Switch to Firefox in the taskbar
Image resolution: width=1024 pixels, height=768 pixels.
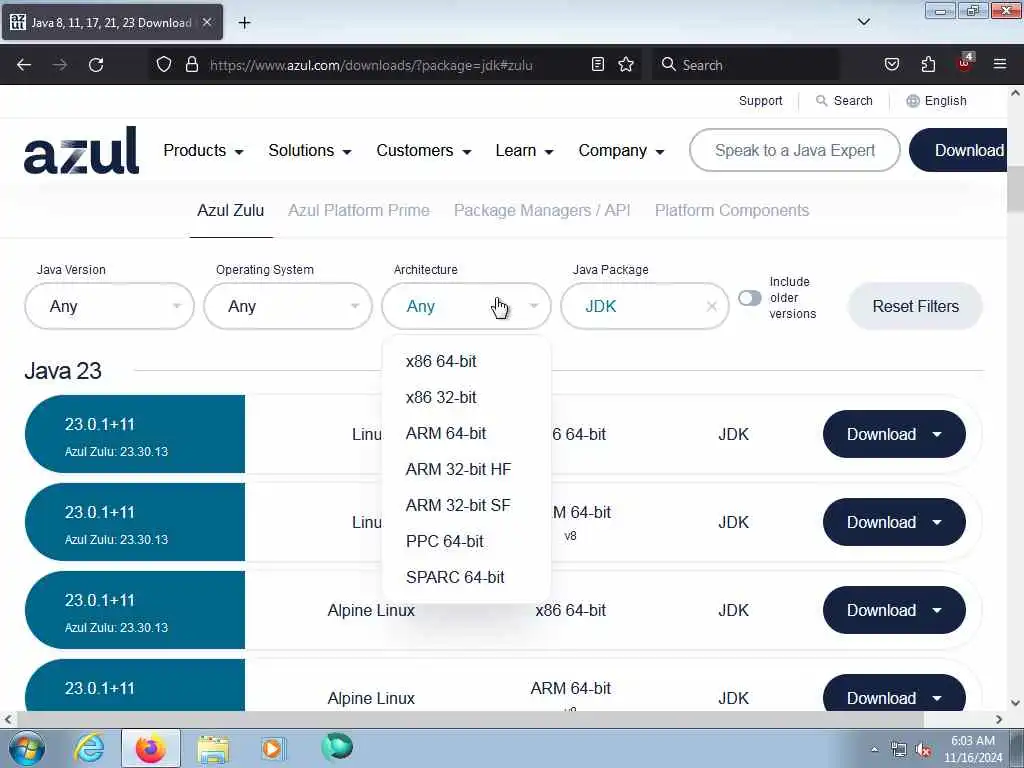[150, 748]
